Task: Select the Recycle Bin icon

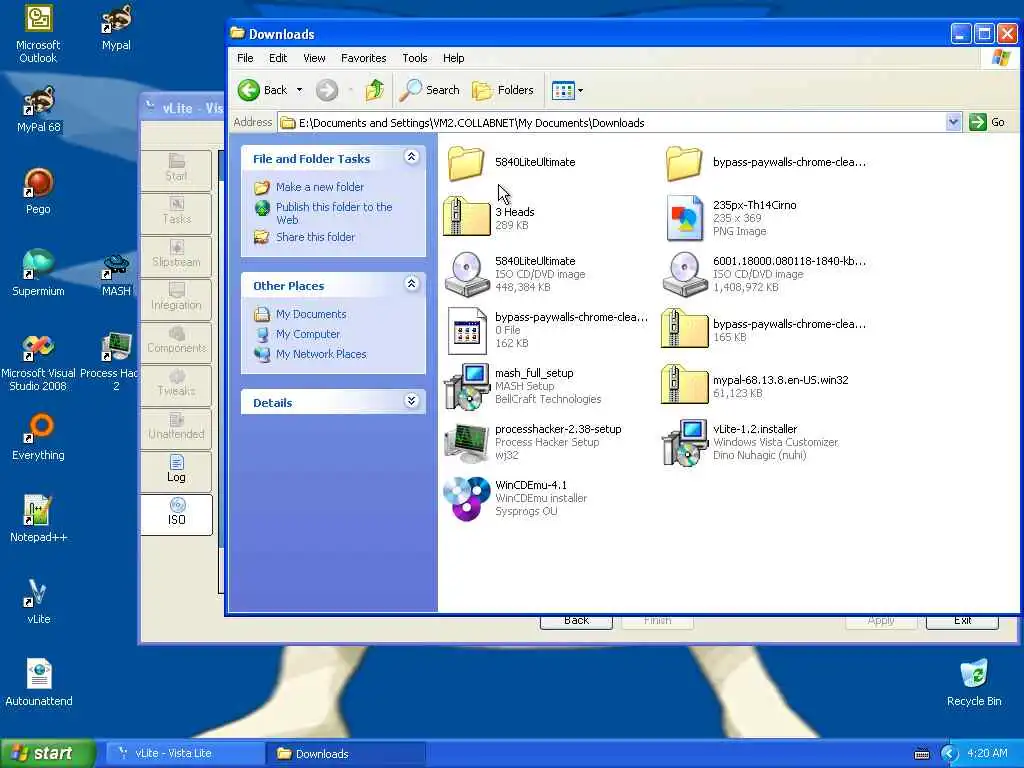Action: click(x=974, y=683)
